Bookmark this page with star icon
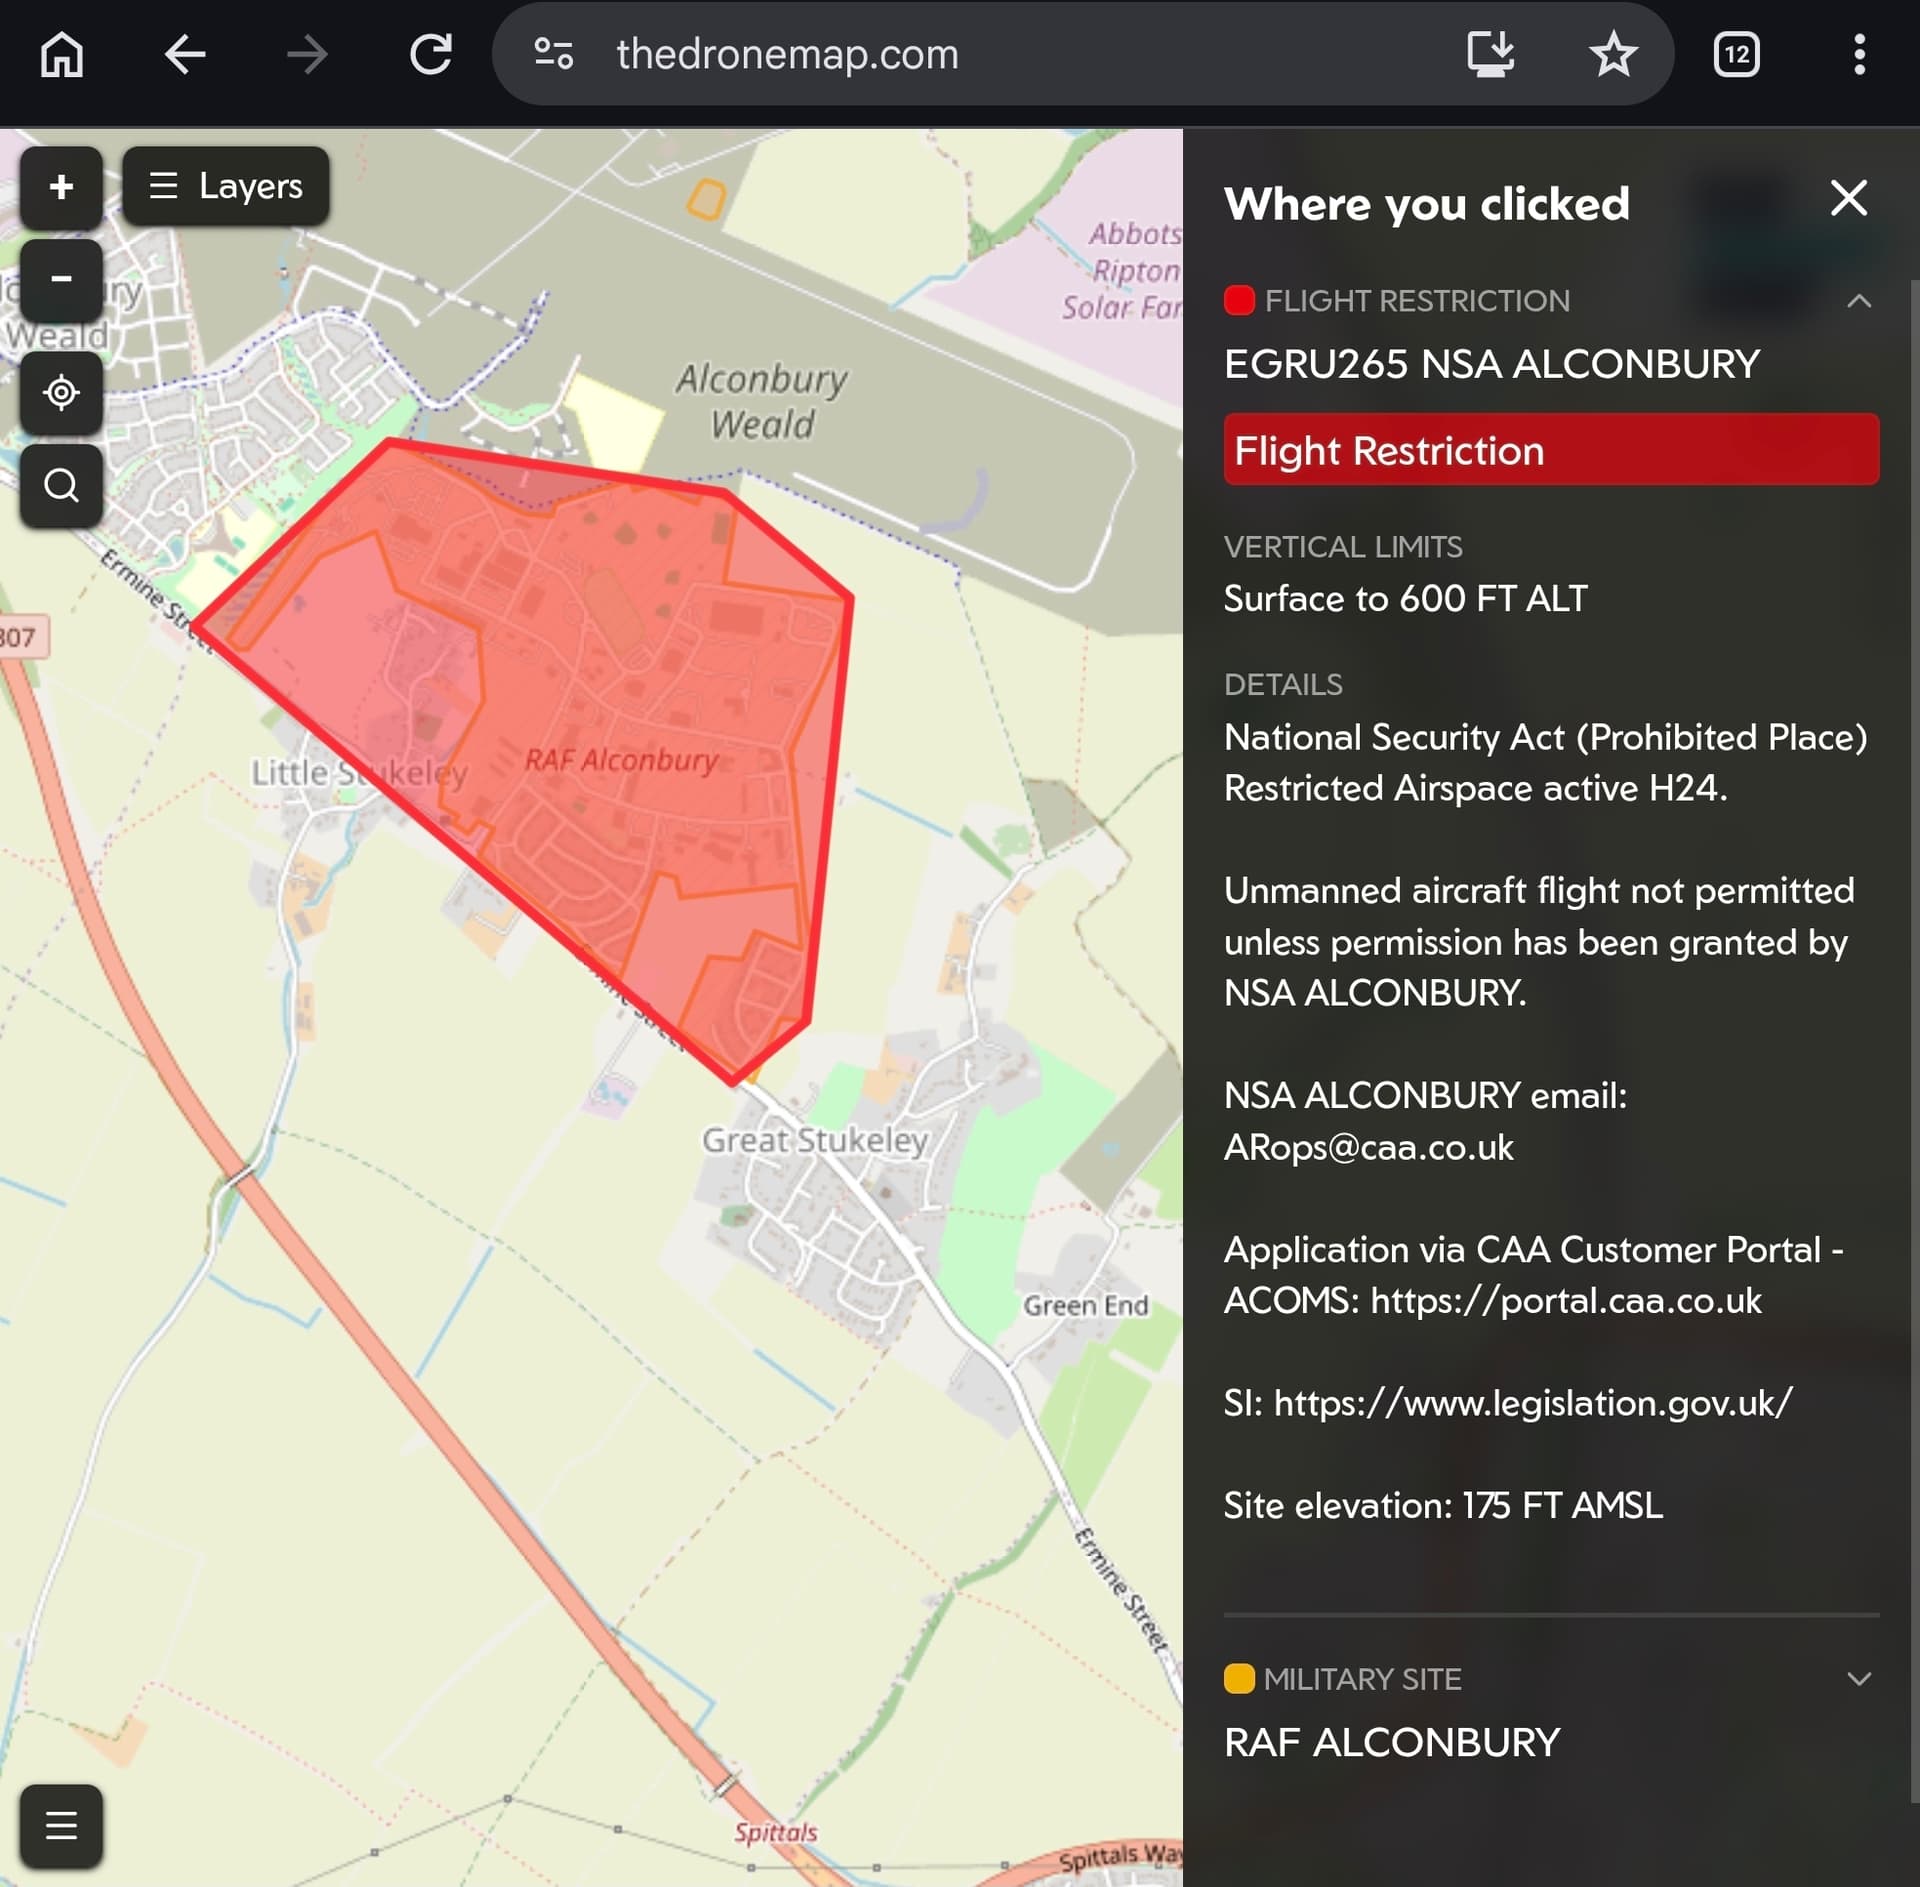The width and height of the screenshot is (1920, 1887). (x=1612, y=54)
